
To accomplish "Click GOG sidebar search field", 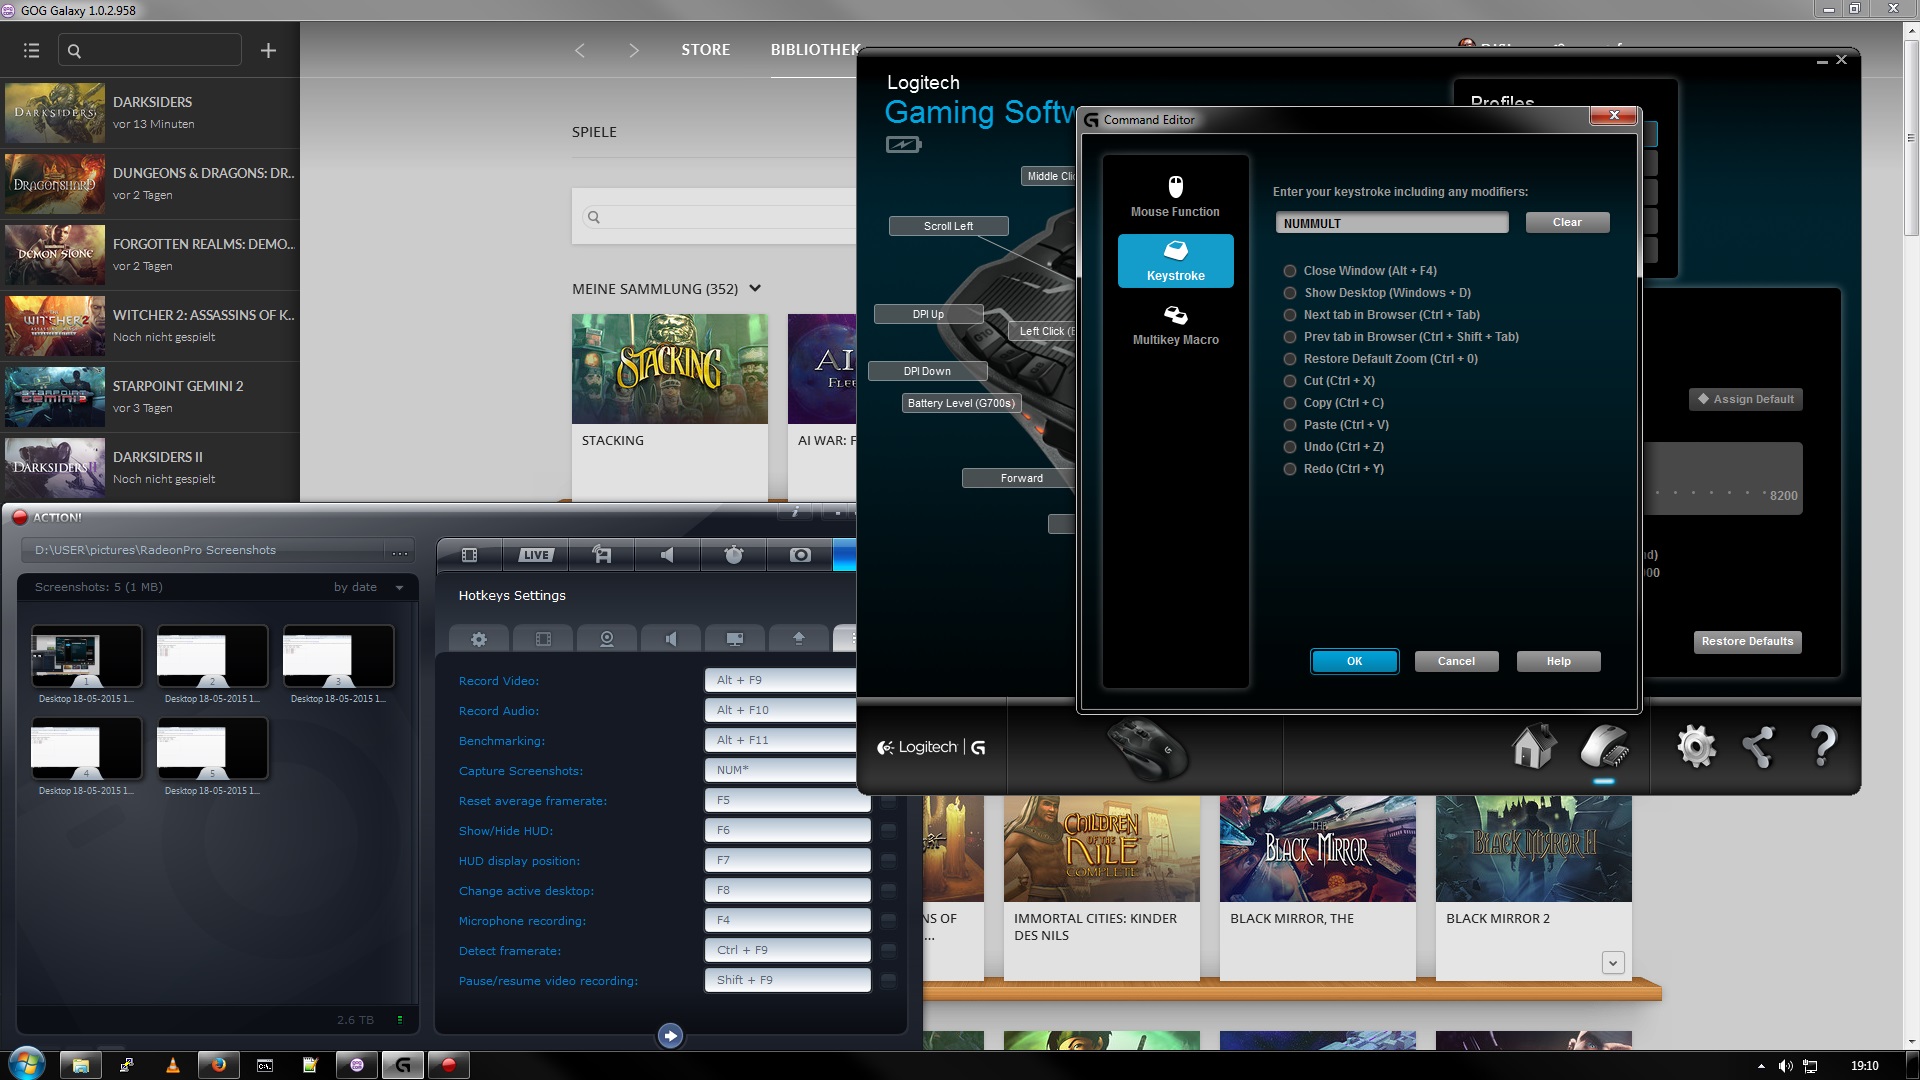I will point(150,50).
